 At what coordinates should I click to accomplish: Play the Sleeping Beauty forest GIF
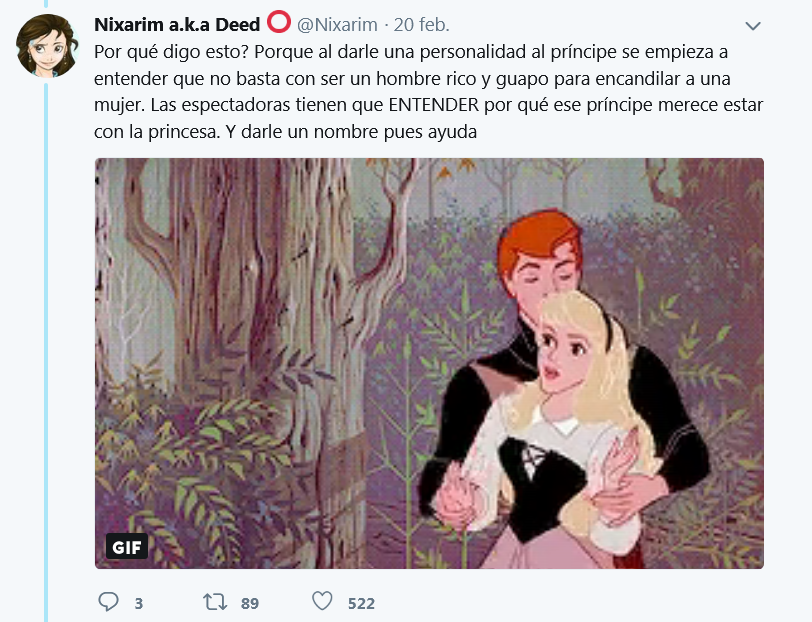point(429,363)
